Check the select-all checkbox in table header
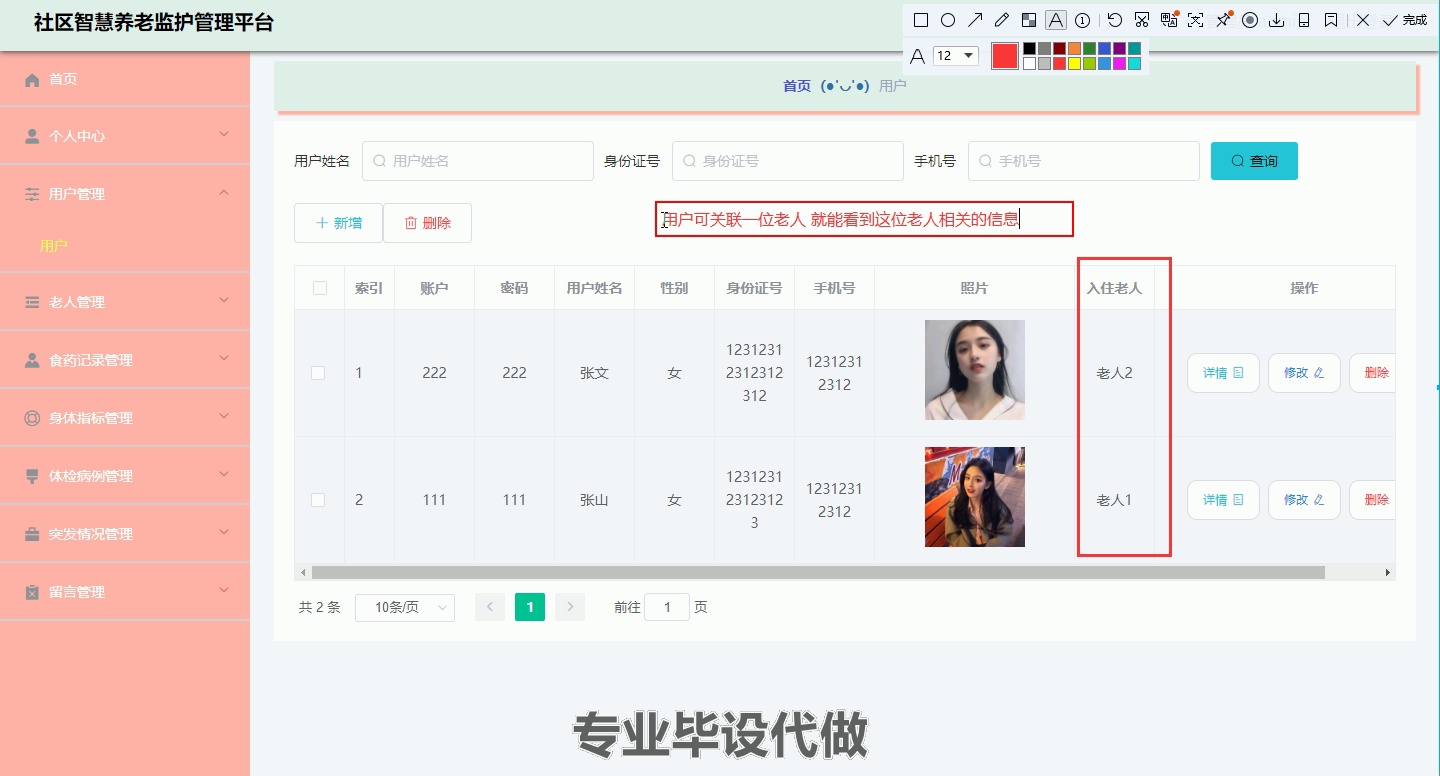Screen dimensions: 1440x776 318,287
